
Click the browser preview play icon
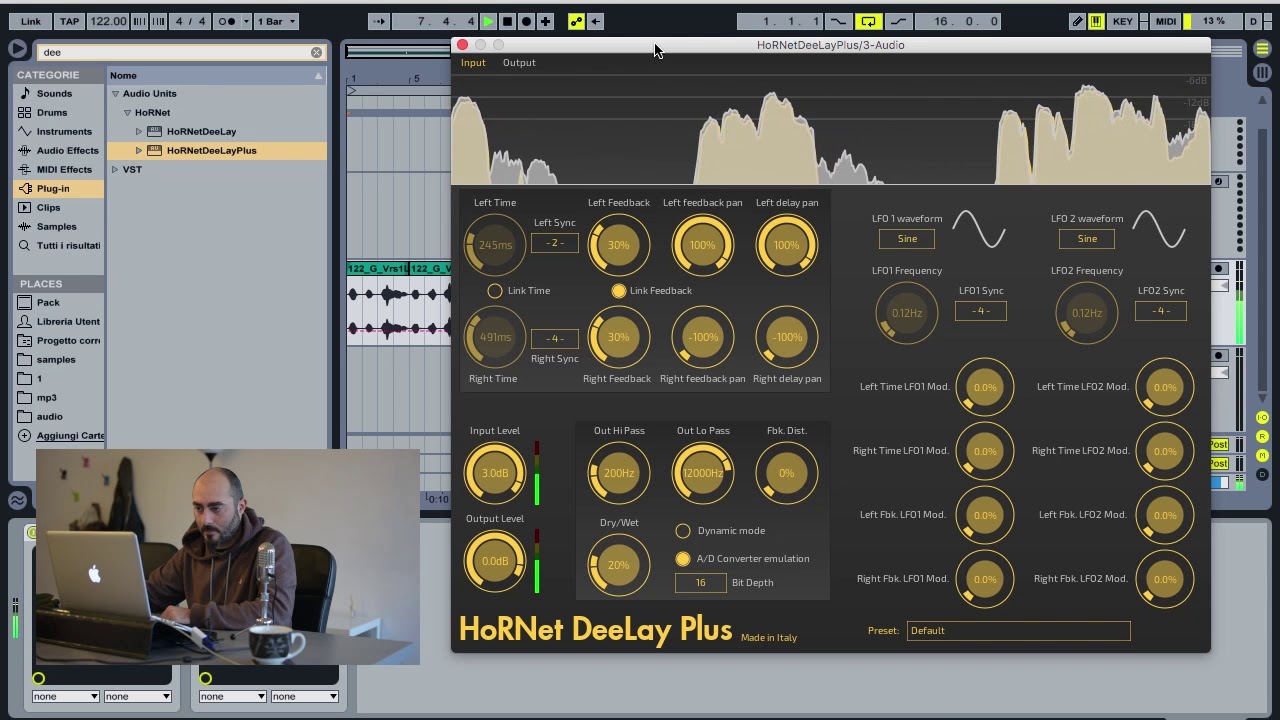coord(18,49)
